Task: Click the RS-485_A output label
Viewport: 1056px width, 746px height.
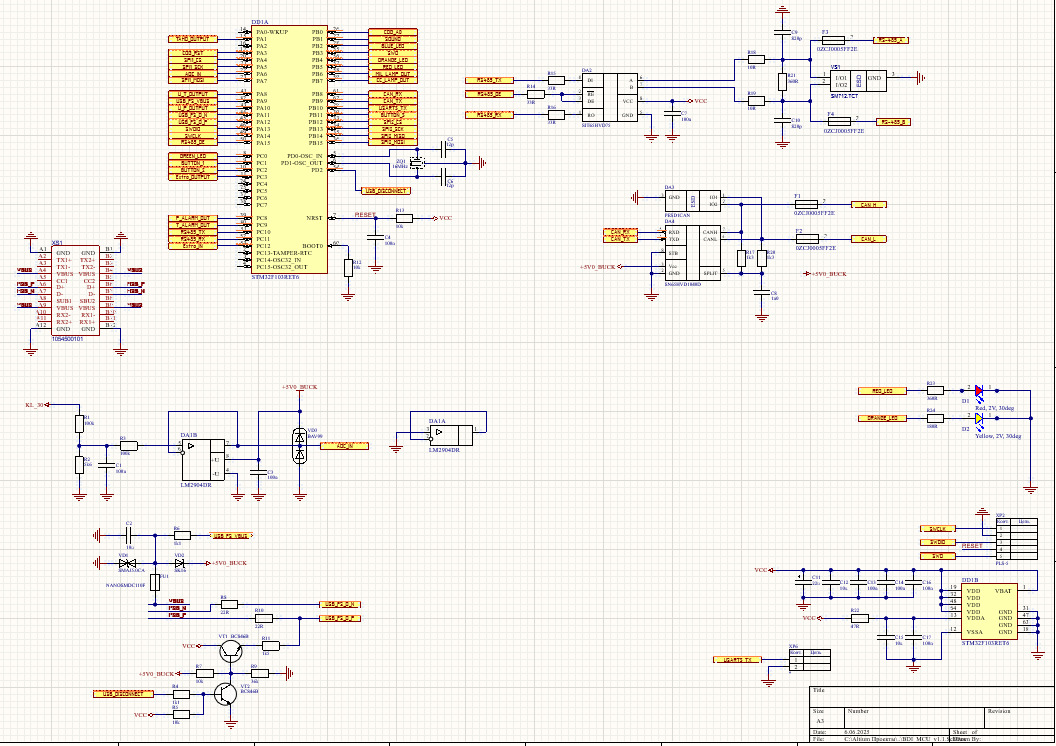Action: pos(891,40)
